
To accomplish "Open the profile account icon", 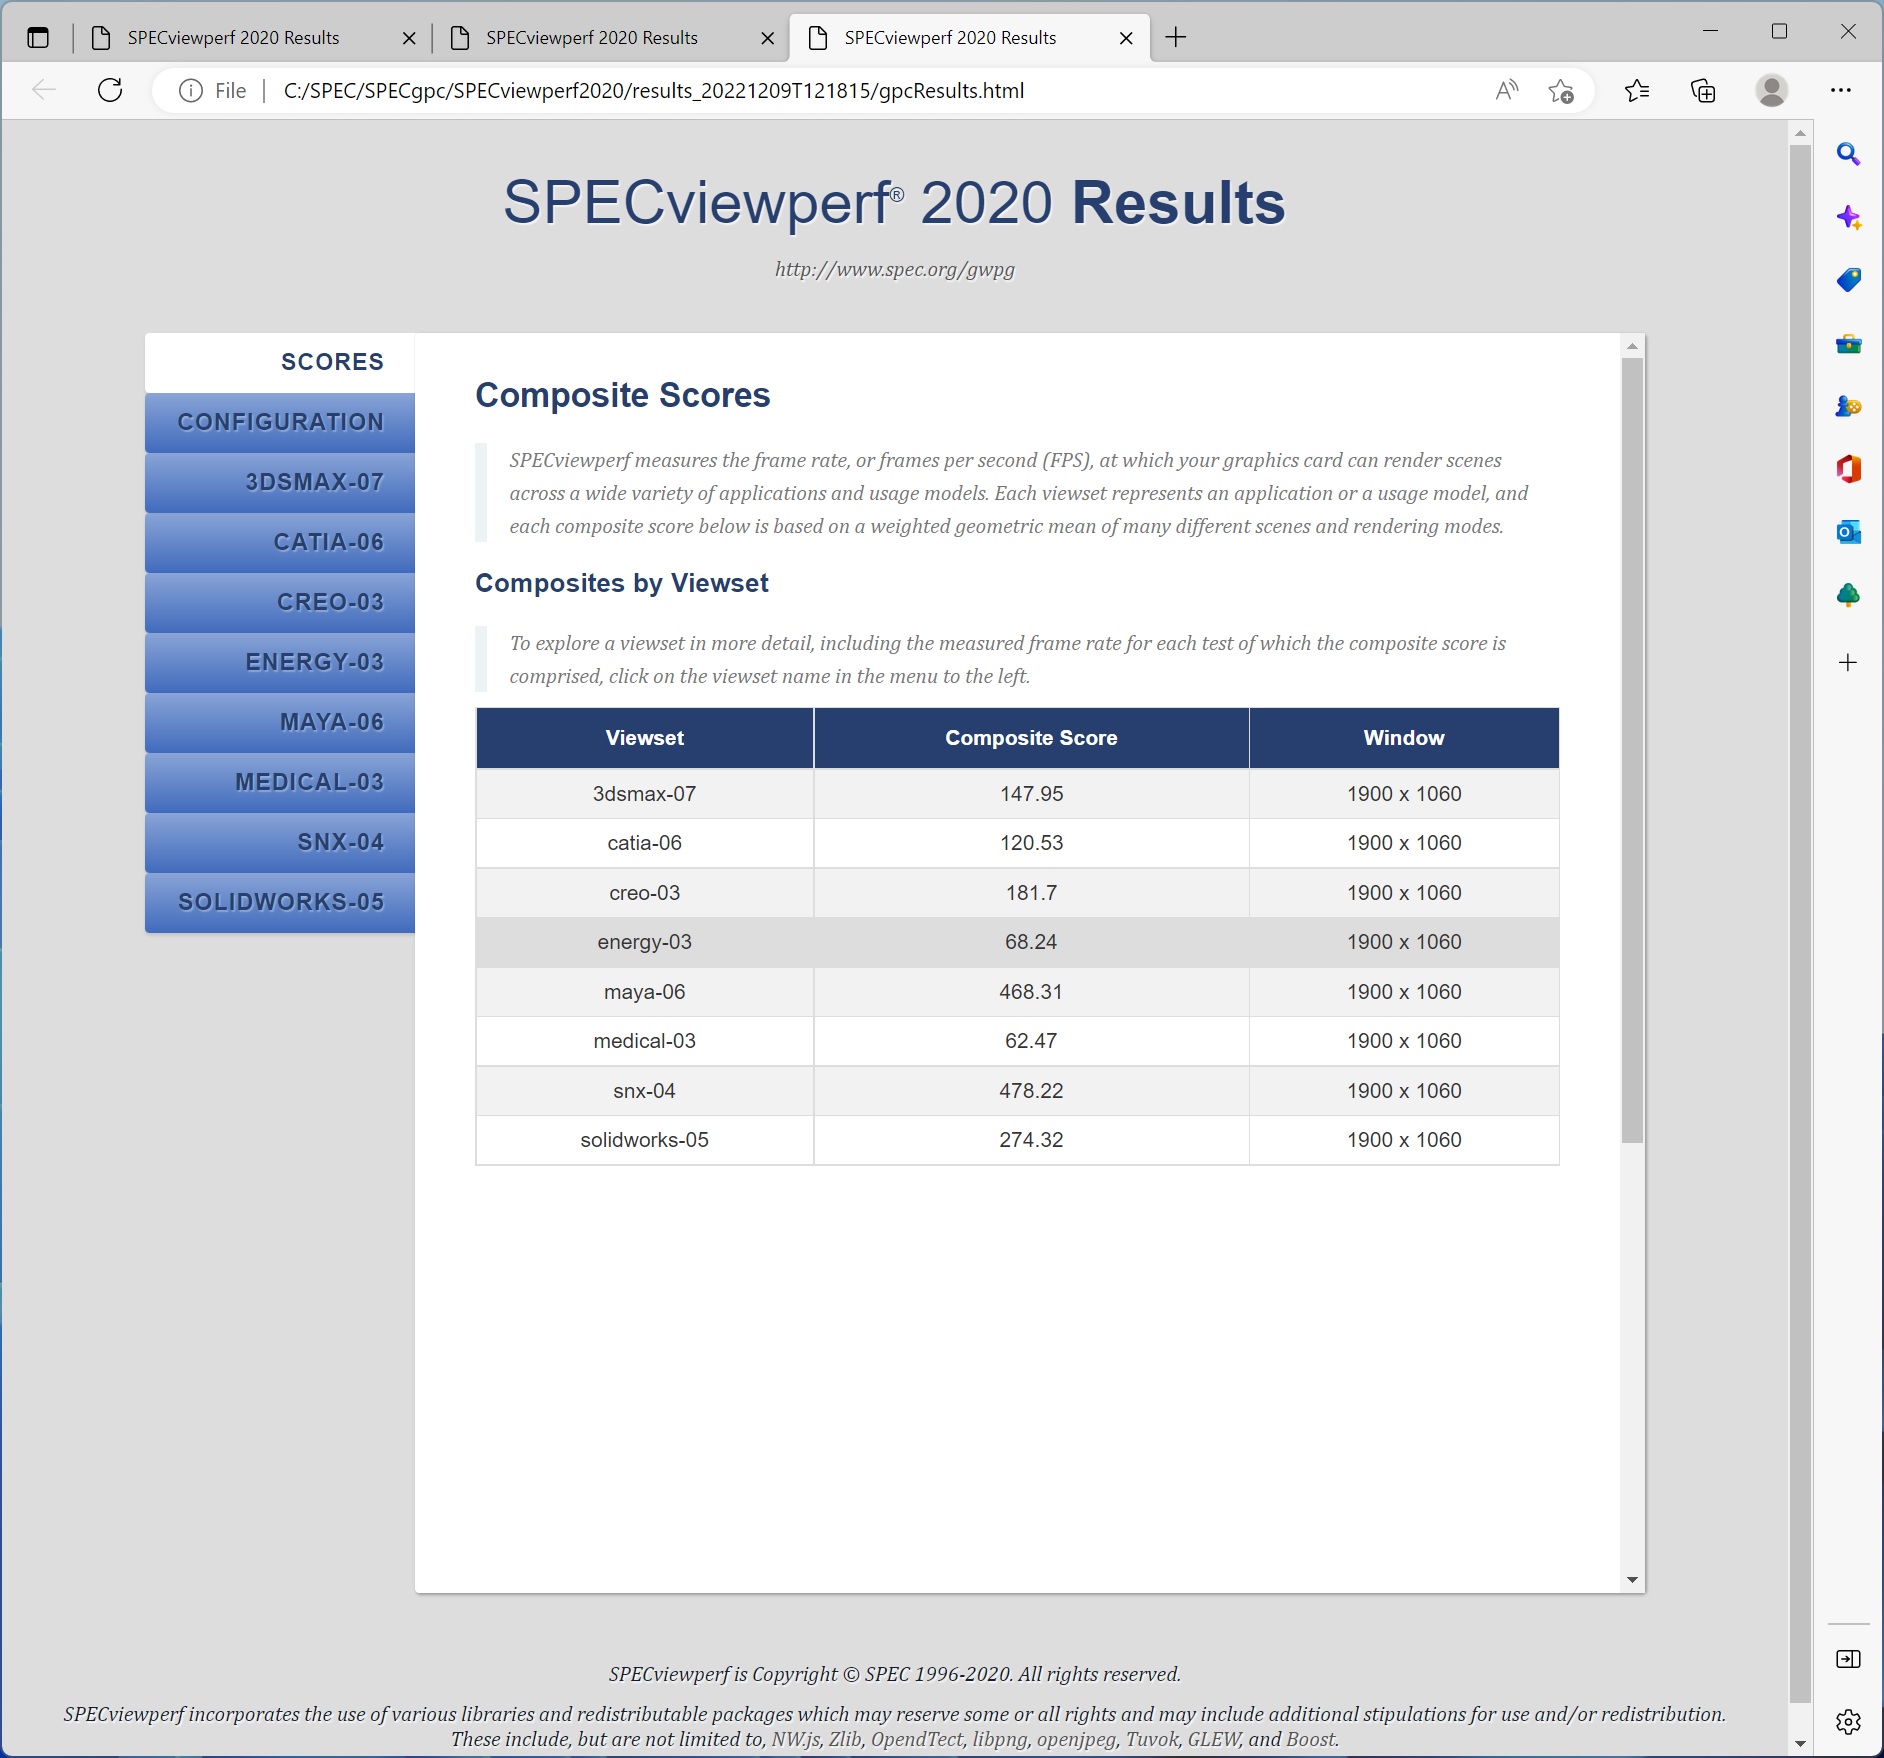I will [x=1772, y=91].
